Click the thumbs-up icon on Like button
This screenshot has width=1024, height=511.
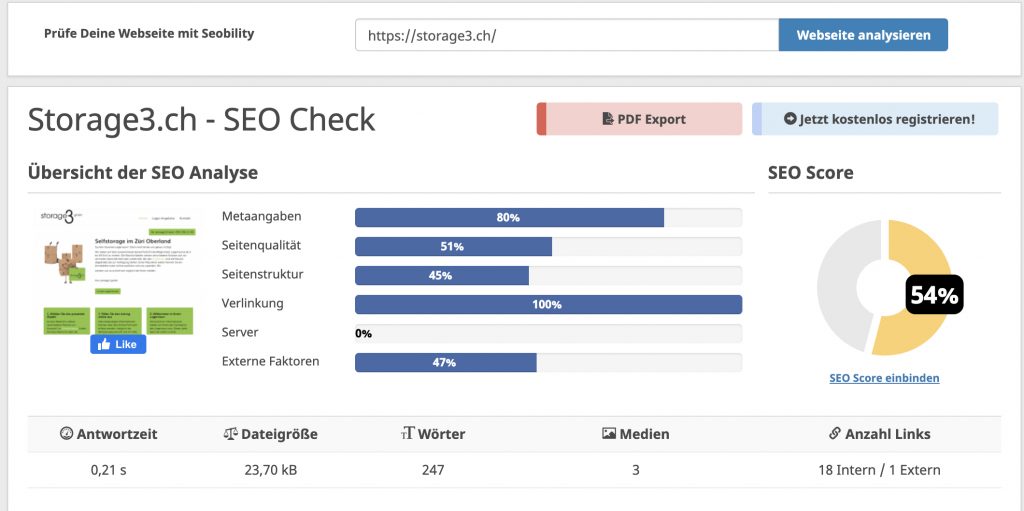103,344
